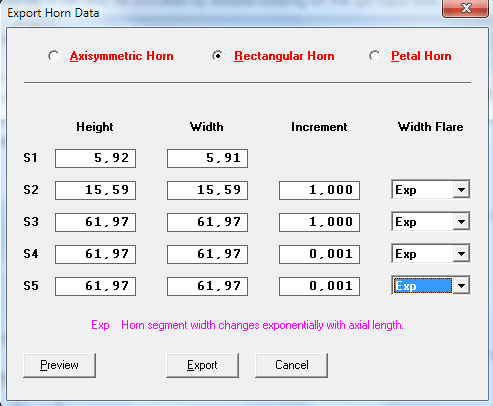The height and width of the screenshot is (406, 493).
Task: Click the S1 Width field showing 5,91
Action: click(207, 158)
